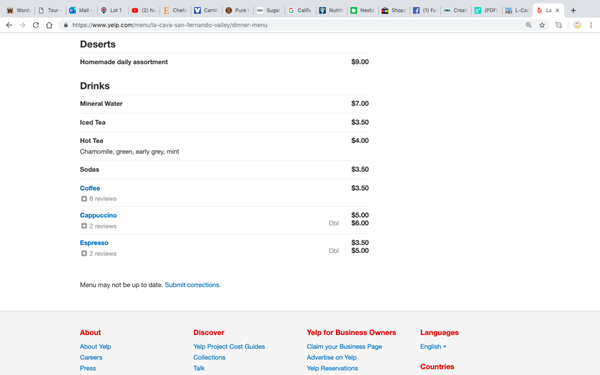Click the 'Deserts' section heading

pos(98,44)
